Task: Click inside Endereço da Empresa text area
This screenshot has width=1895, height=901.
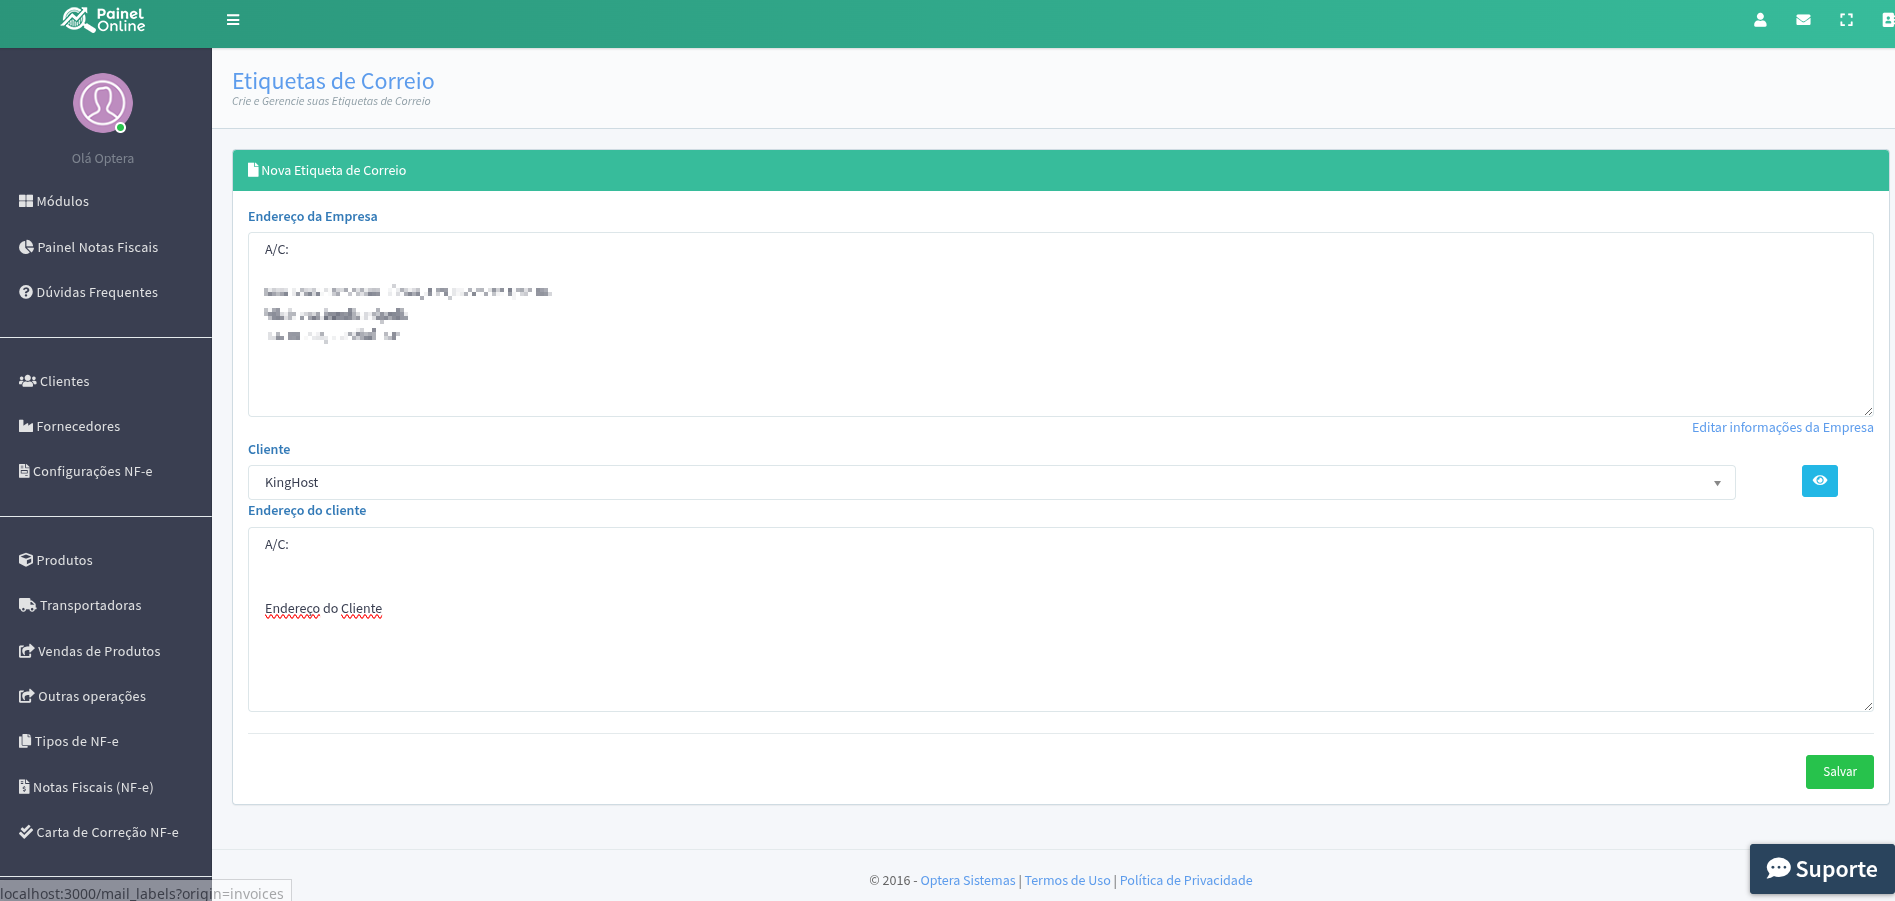Action: point(1060,370)
